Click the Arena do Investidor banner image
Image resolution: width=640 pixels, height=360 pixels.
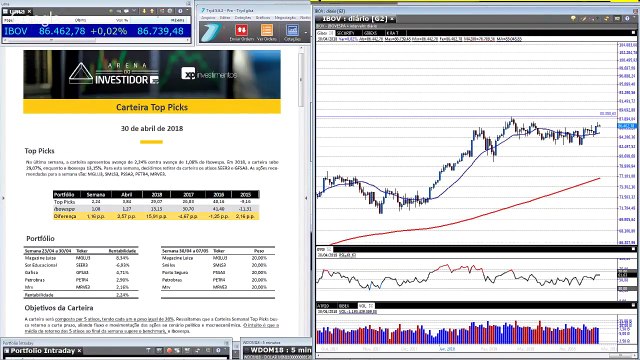pos(152,74)
